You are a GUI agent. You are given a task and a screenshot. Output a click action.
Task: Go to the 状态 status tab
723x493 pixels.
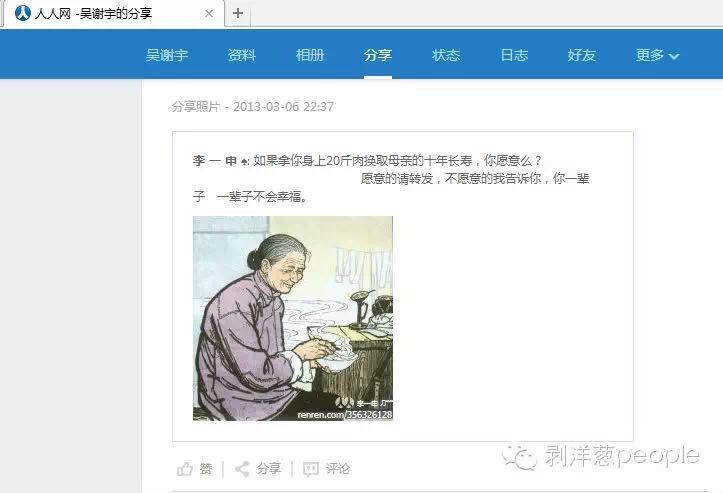(x=446, y=55)
